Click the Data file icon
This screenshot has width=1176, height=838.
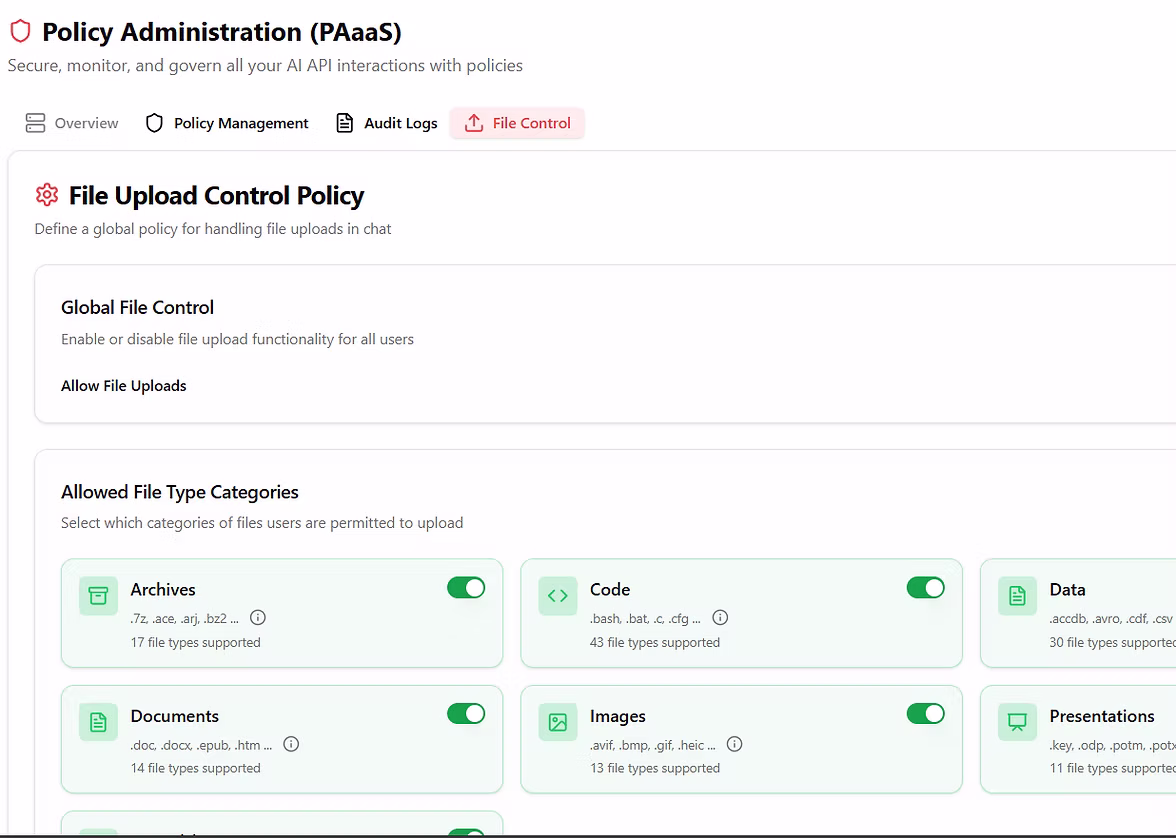(x=1017, y=596)
